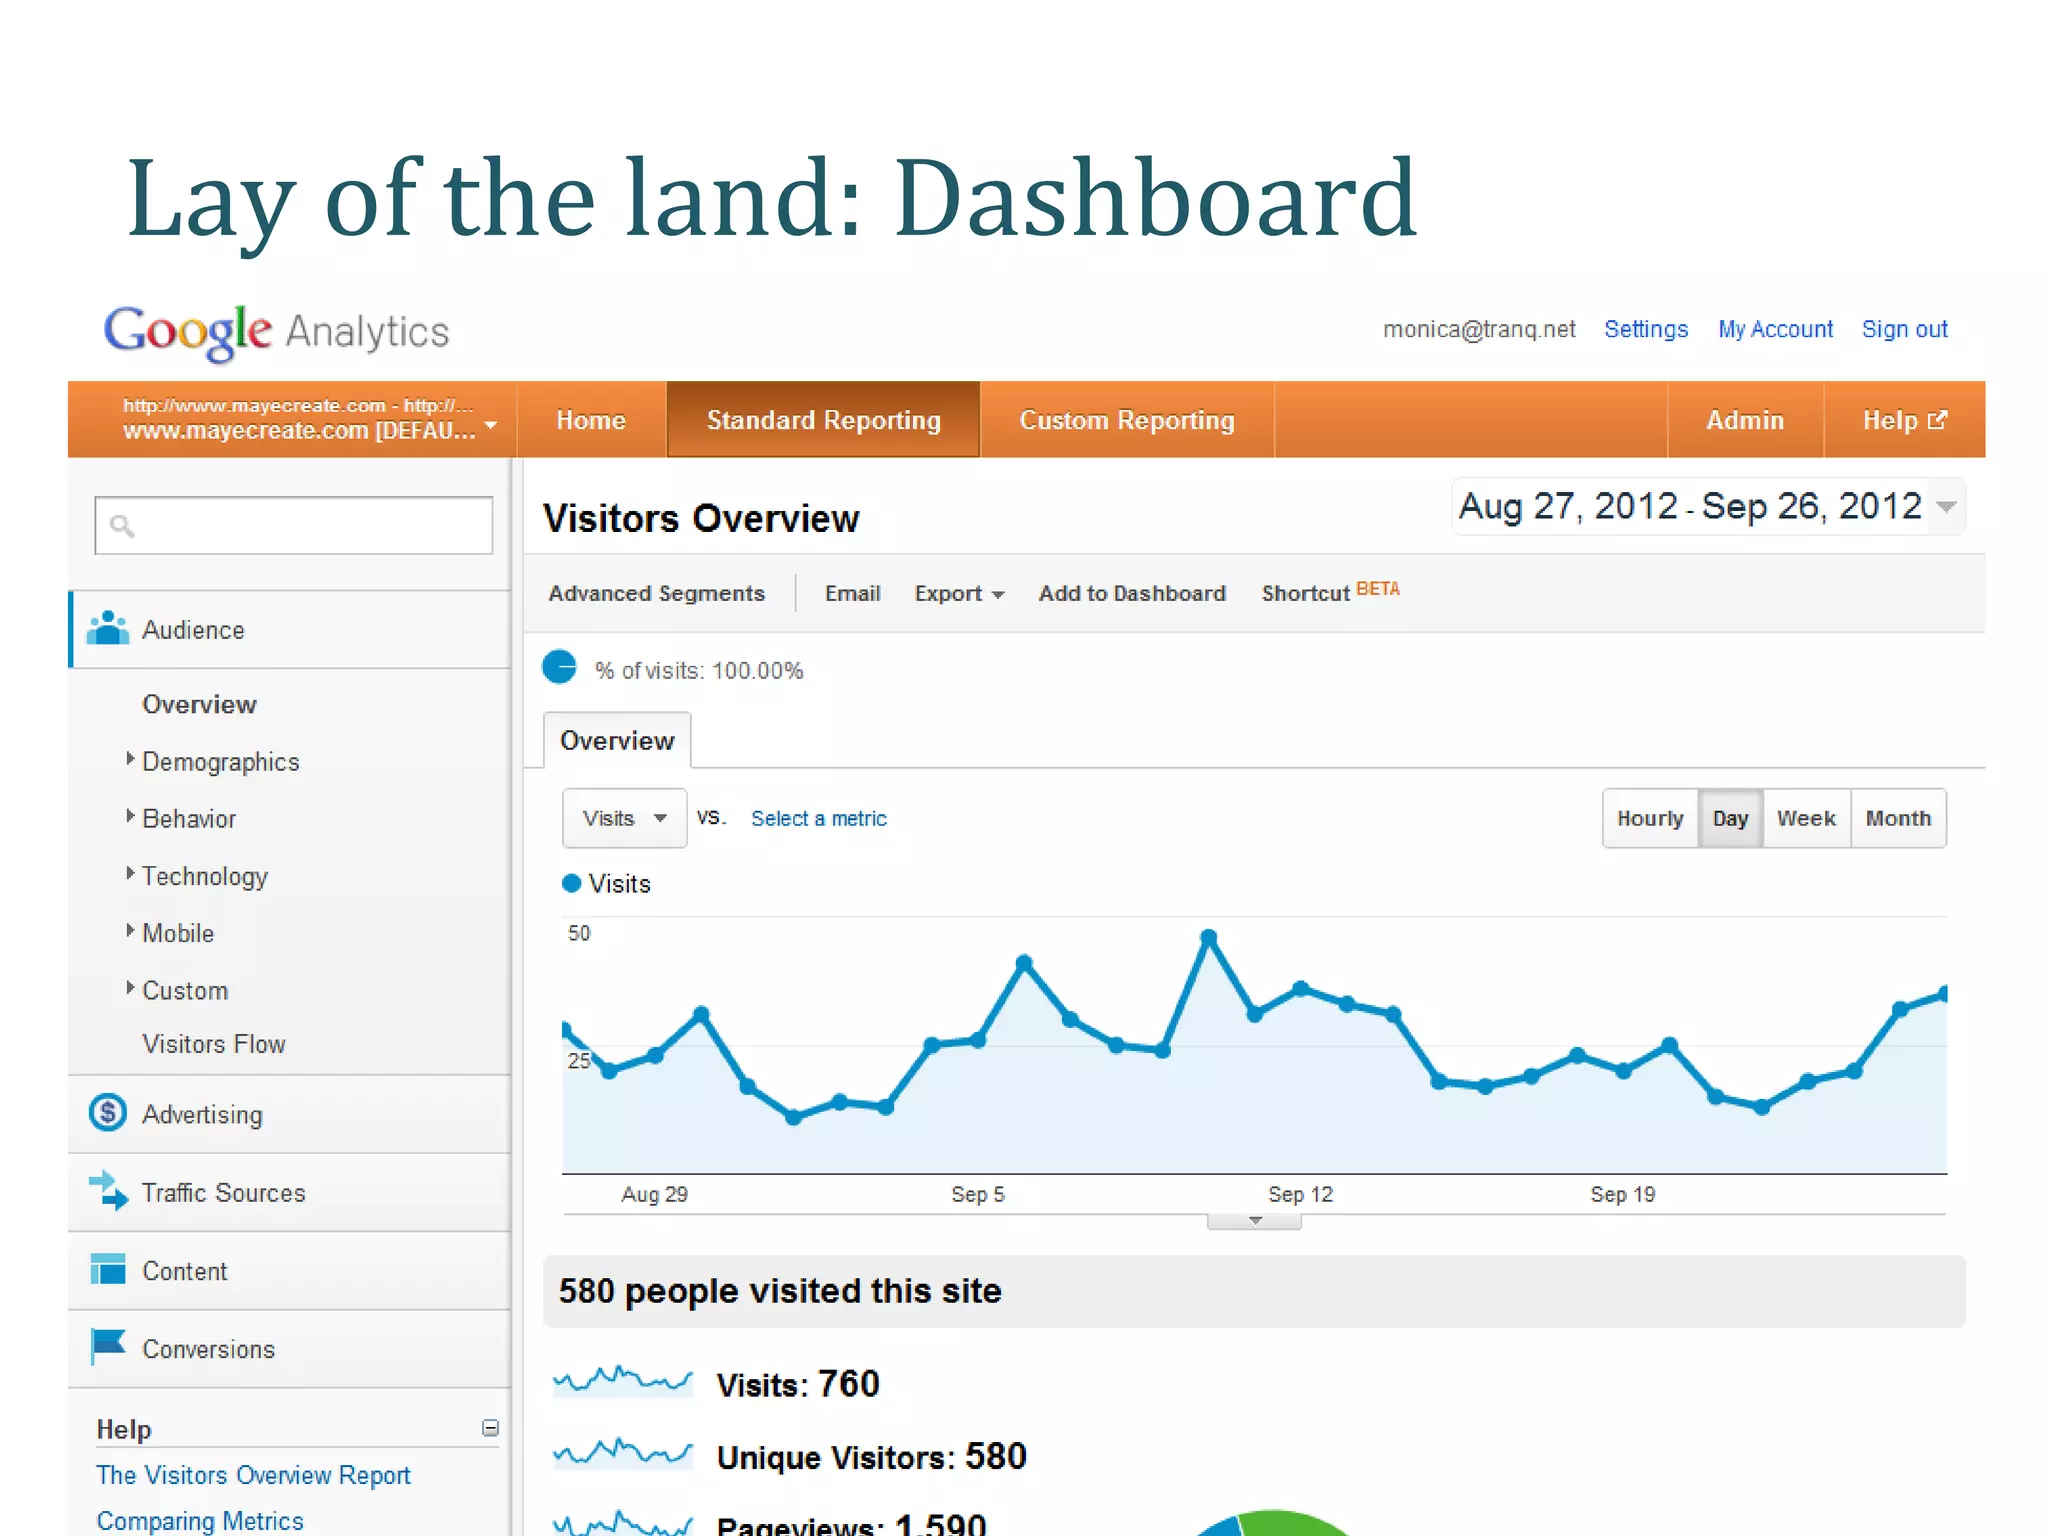Viewport: 2048px width, 1536px height.
Task: Click the Traffic Sources arrows icon
Action: pyautogui.click(x=108, y=1191)
